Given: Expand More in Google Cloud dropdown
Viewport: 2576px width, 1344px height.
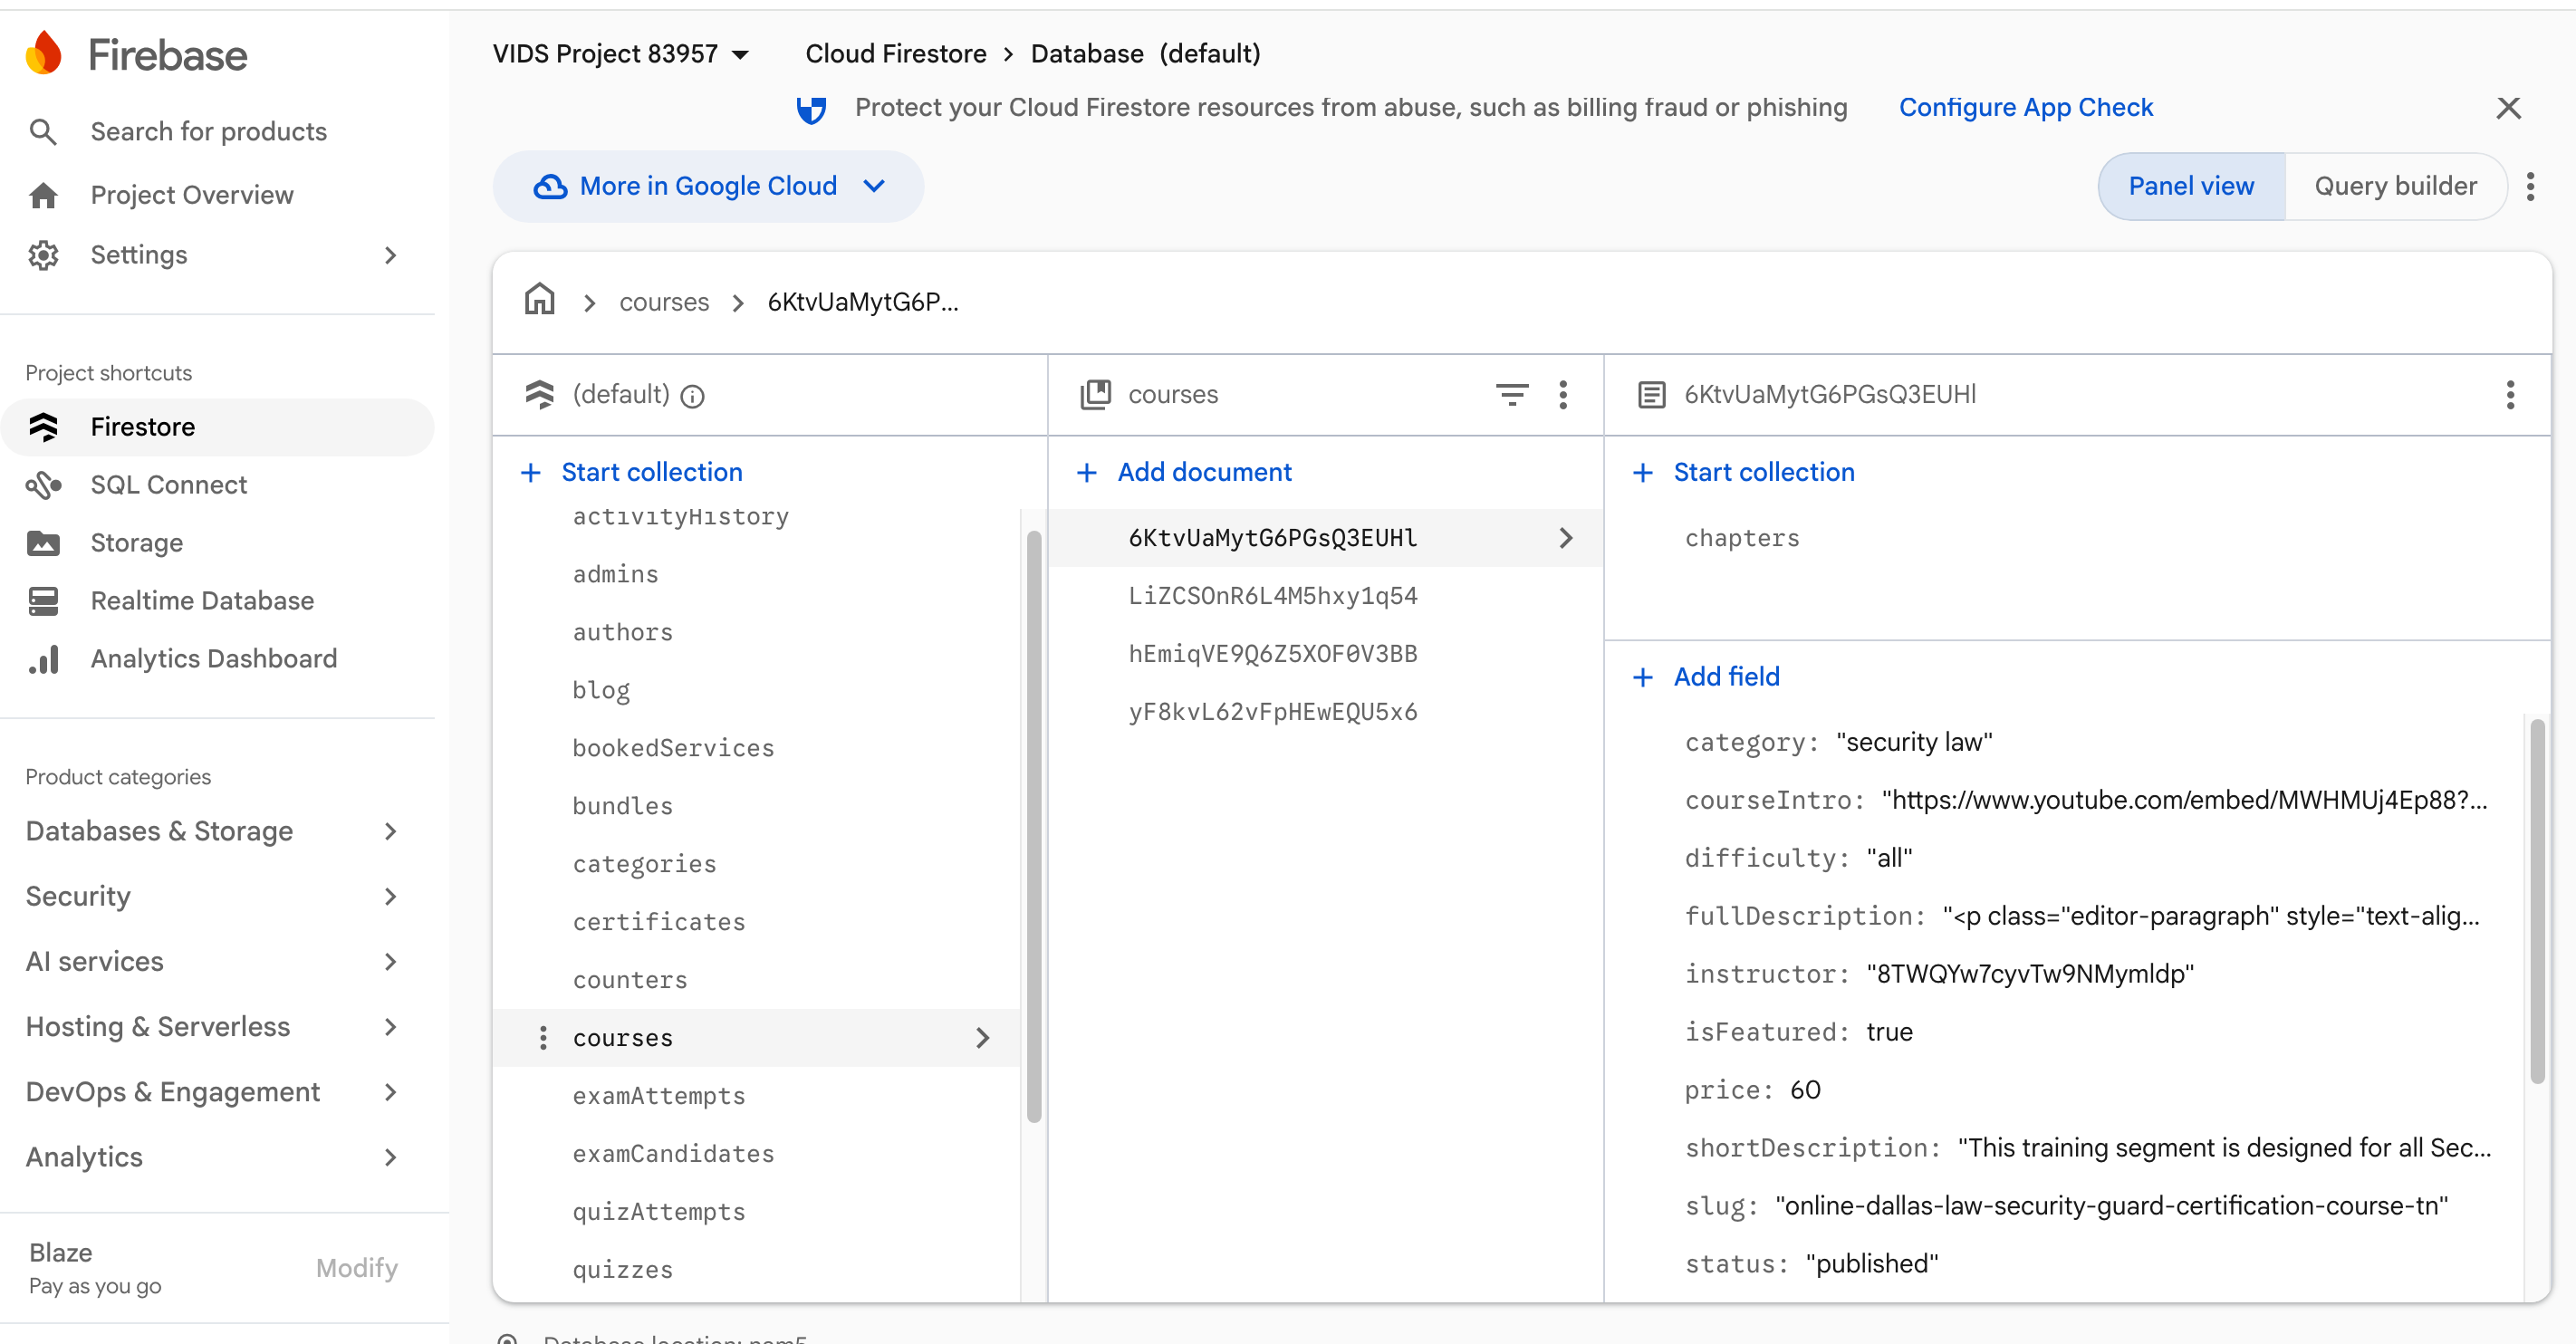Looking at the screenshot, I should pos(708,186).
